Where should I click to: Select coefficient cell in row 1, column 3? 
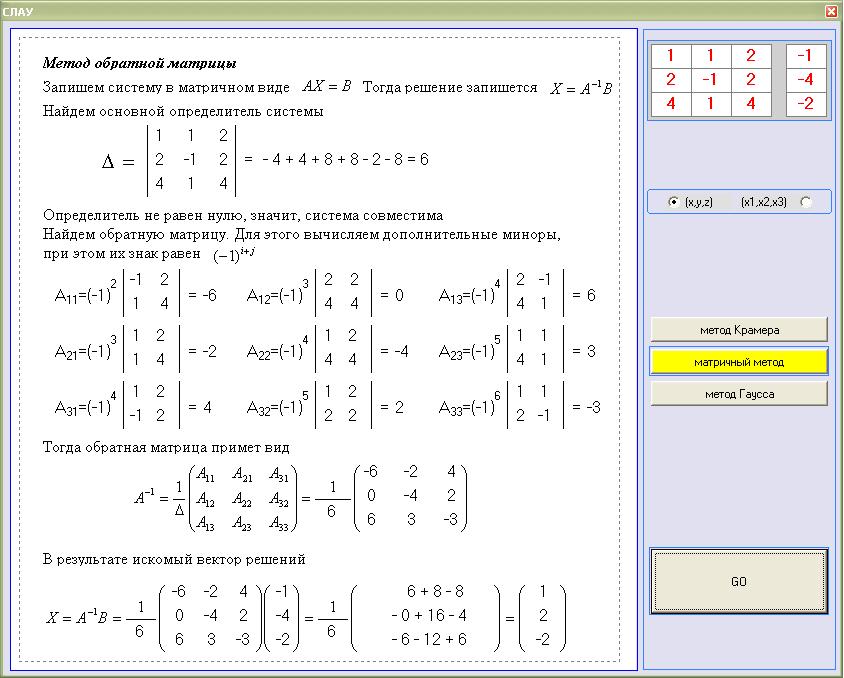tap(750, 56)
